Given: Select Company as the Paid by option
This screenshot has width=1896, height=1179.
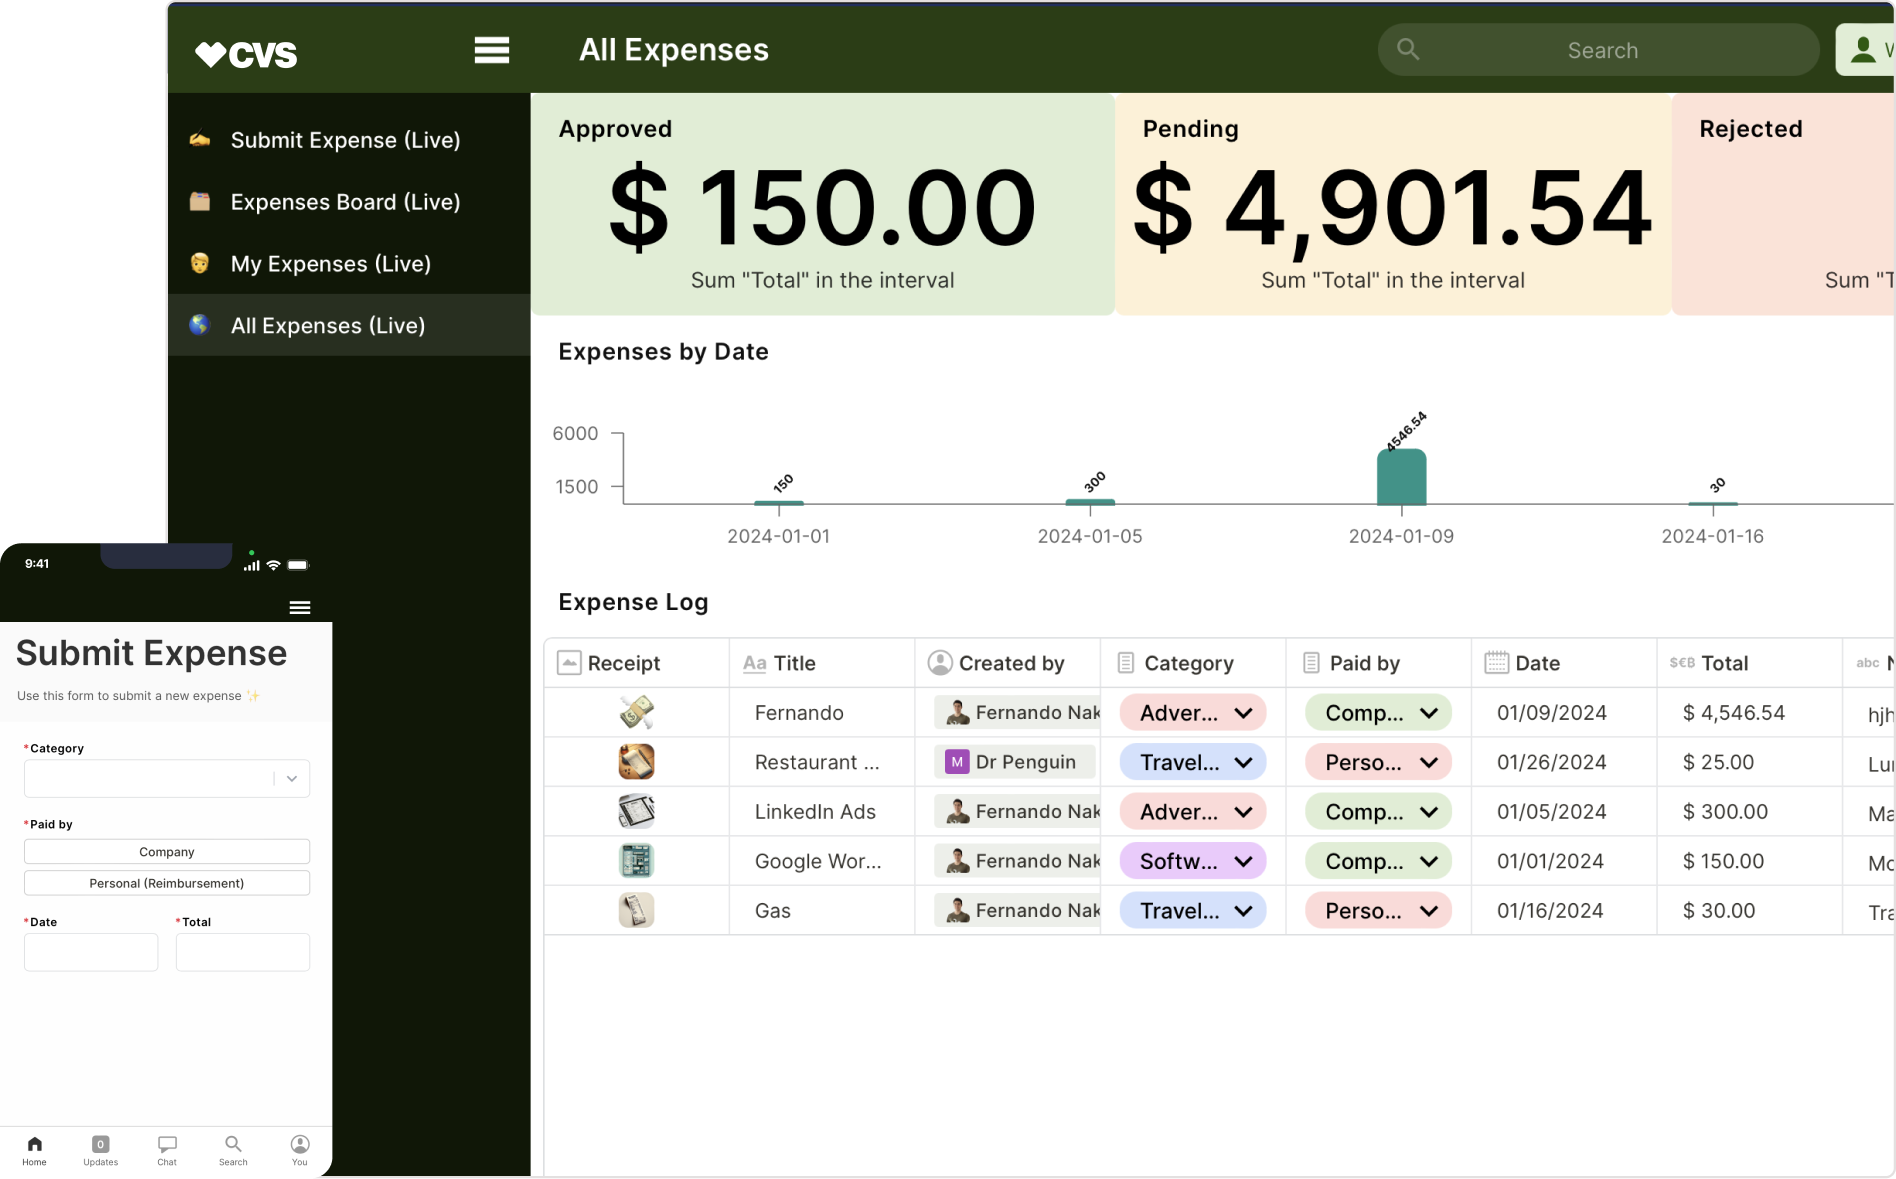Looking at the screenshot, I should 167,852.
